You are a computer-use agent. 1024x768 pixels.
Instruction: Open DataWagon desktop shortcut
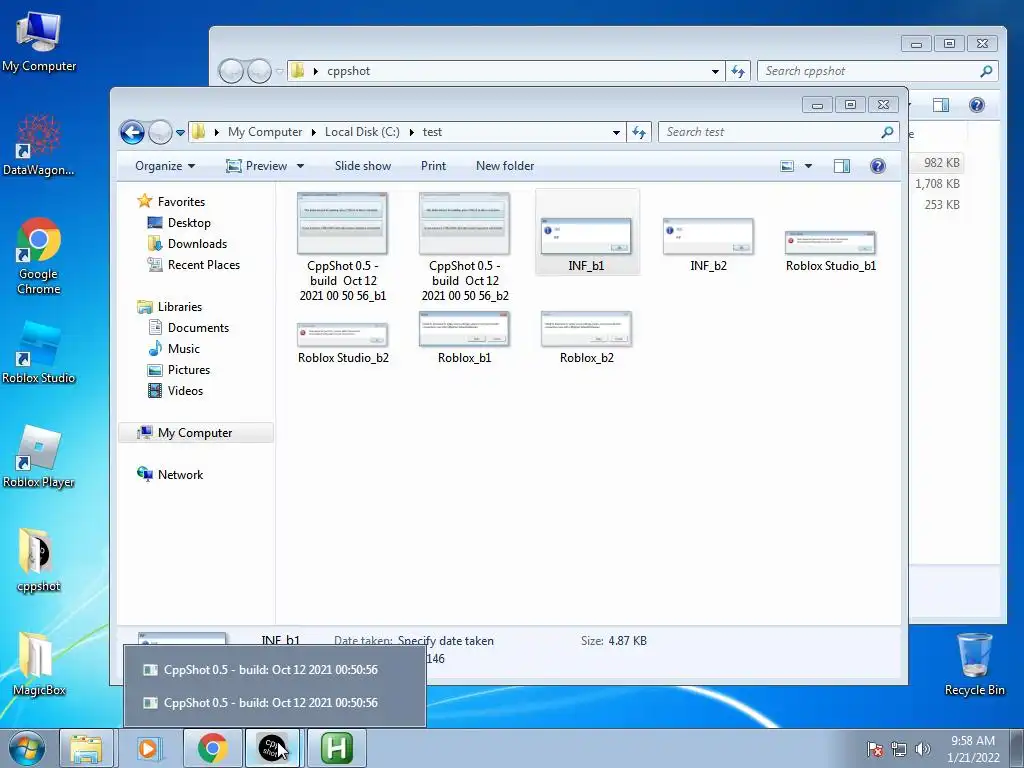pyautogui.click(x=39, y=145)
